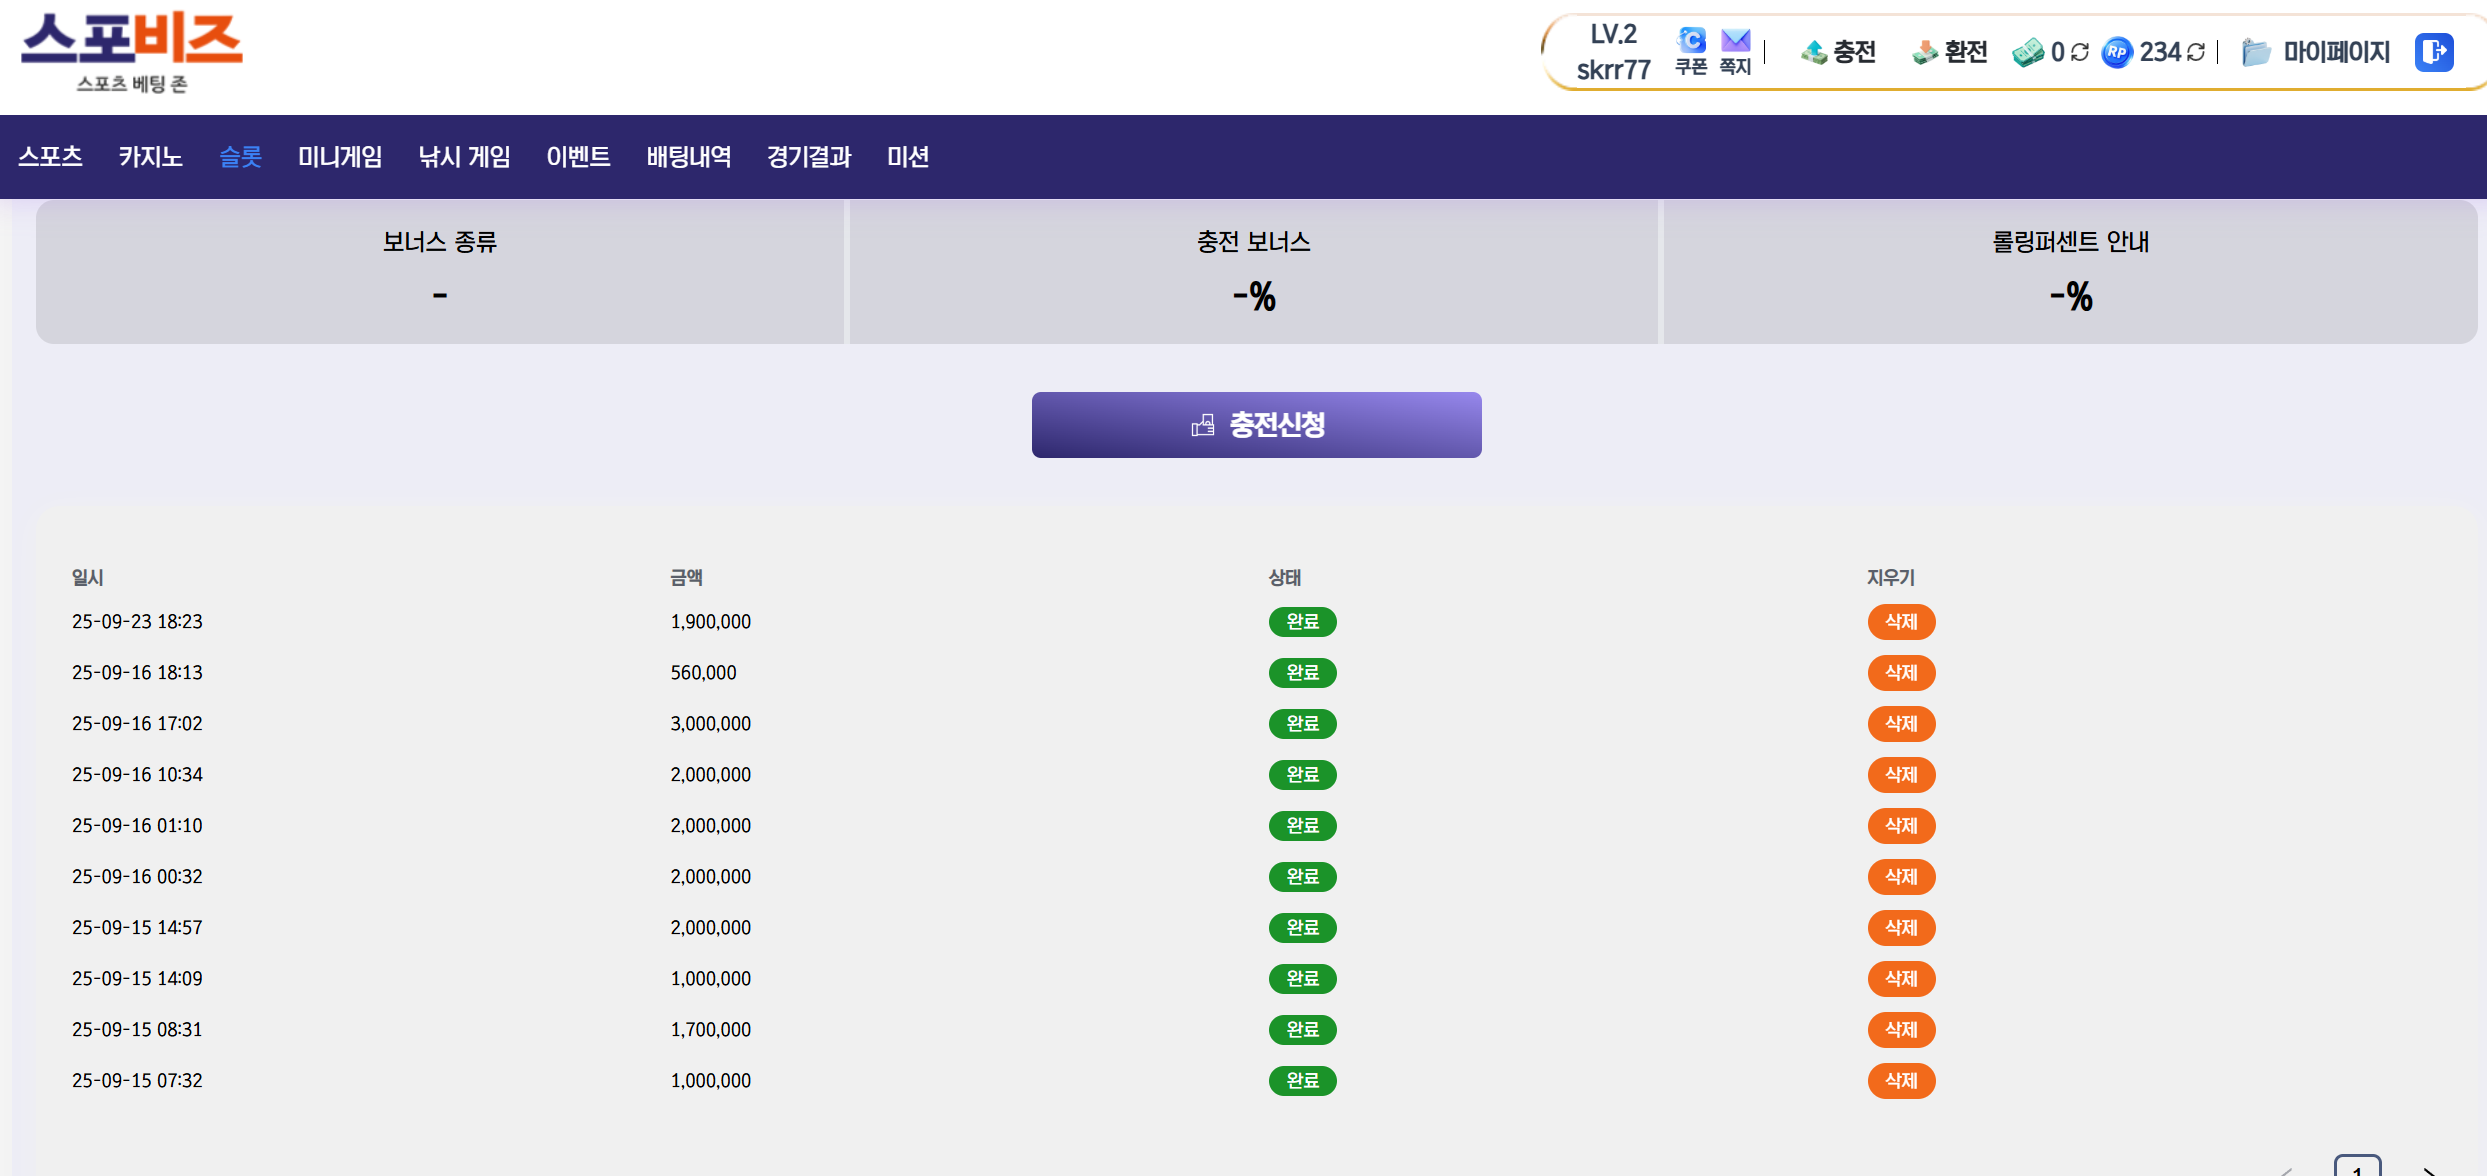2487x1176 pixels.
Task: Click the green cash stack icon
Action: pos(2028,52)
